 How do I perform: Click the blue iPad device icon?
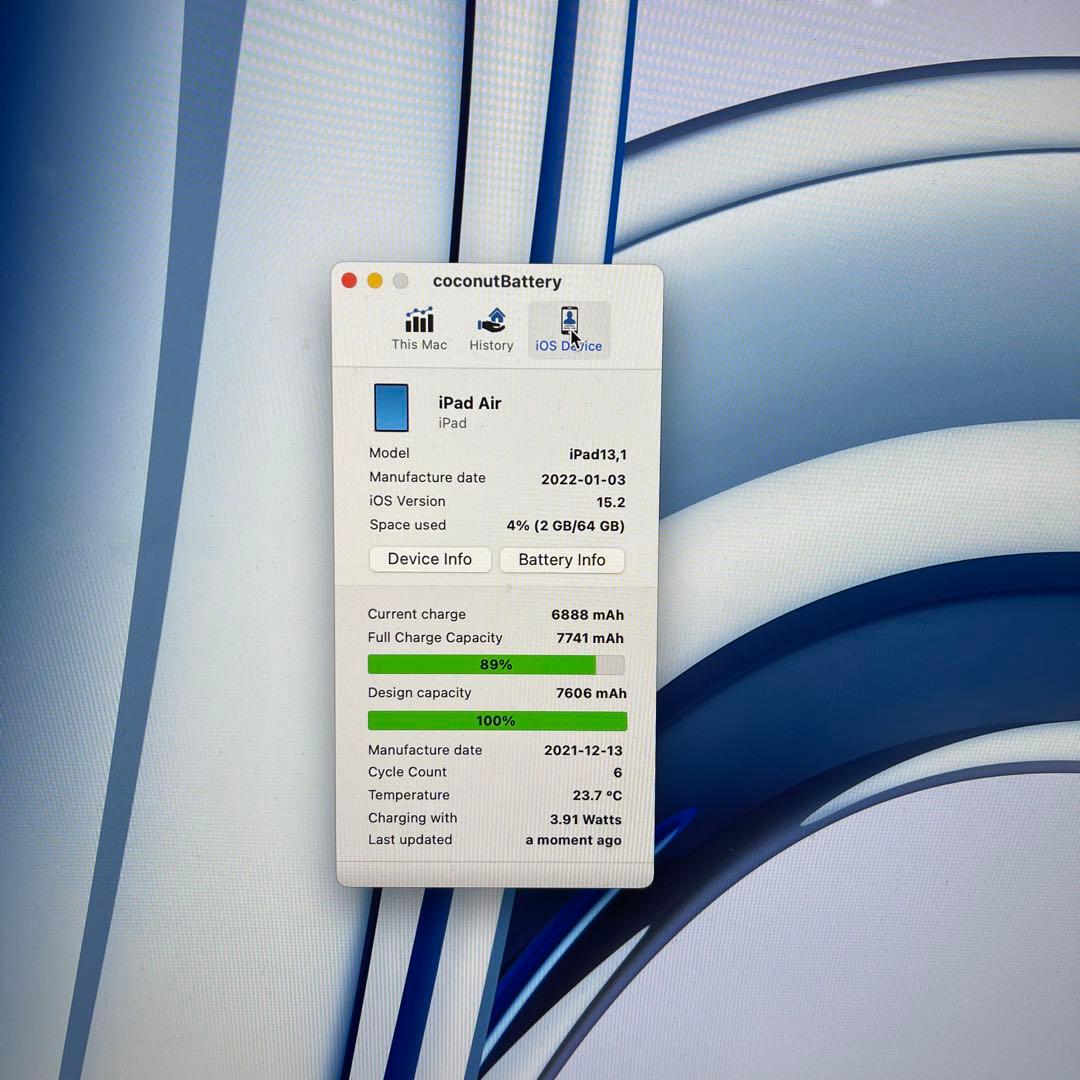pos(391,408)
